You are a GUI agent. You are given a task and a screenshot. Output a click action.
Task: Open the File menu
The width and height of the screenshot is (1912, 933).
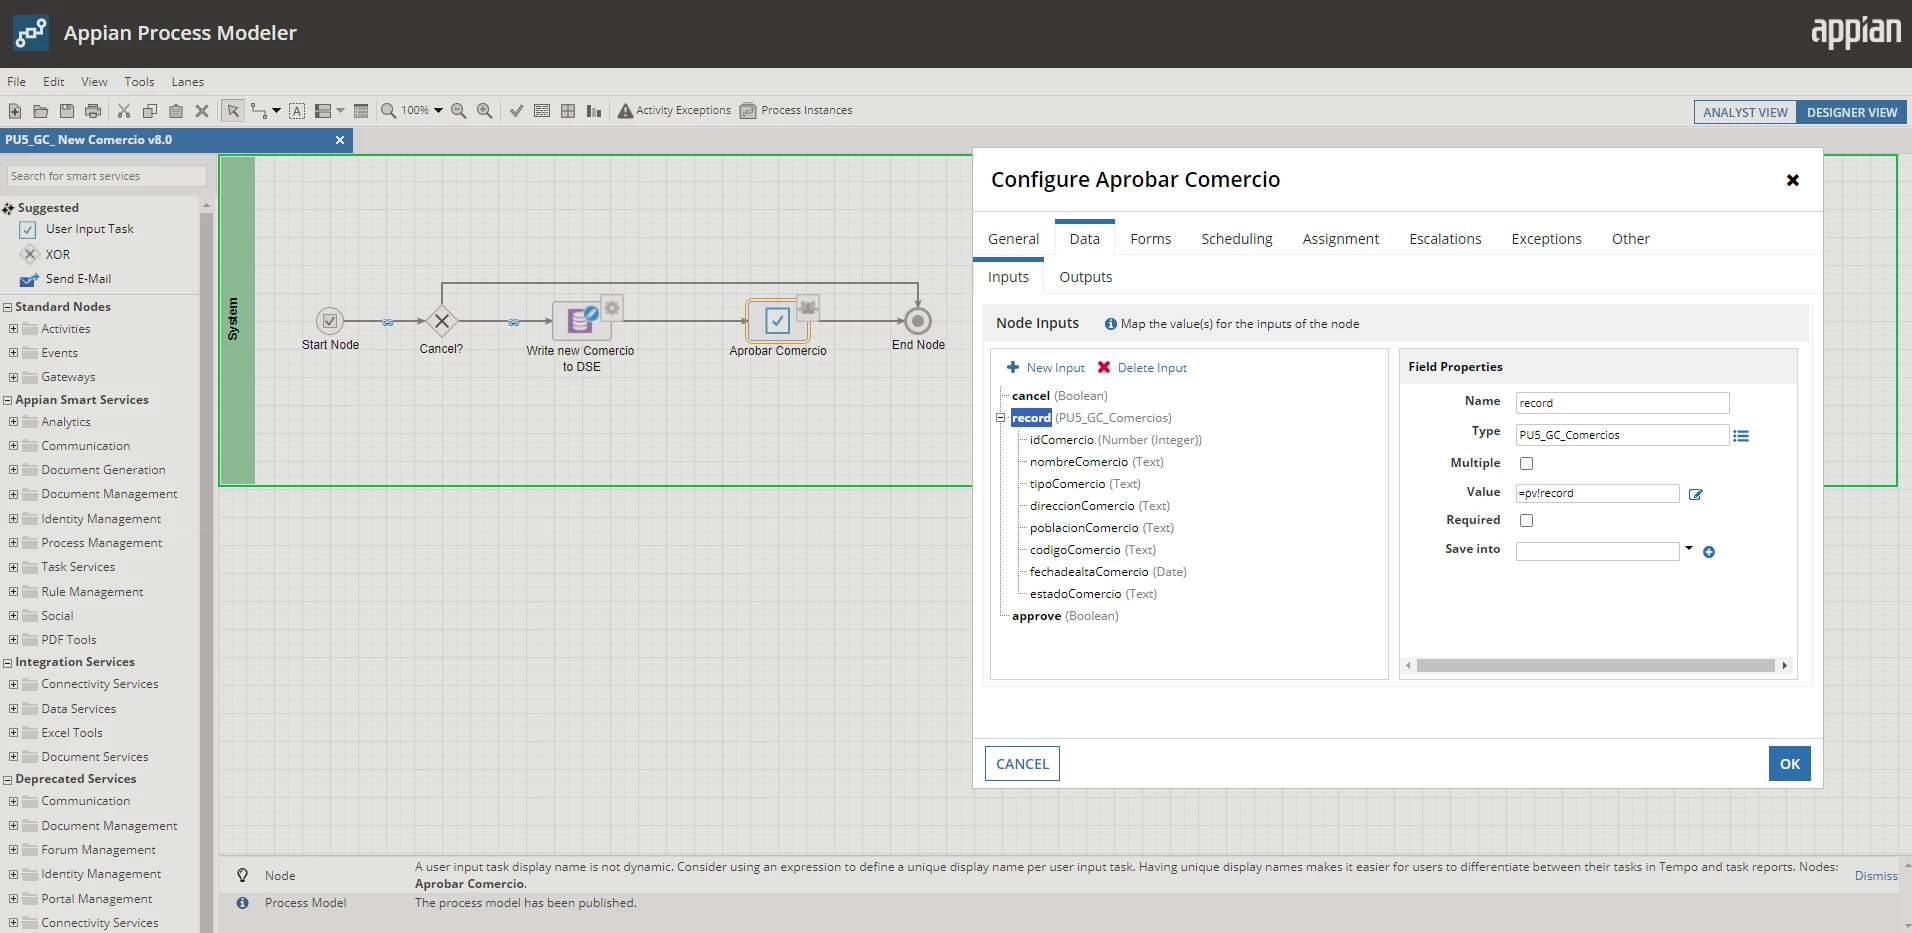[17, 82]
